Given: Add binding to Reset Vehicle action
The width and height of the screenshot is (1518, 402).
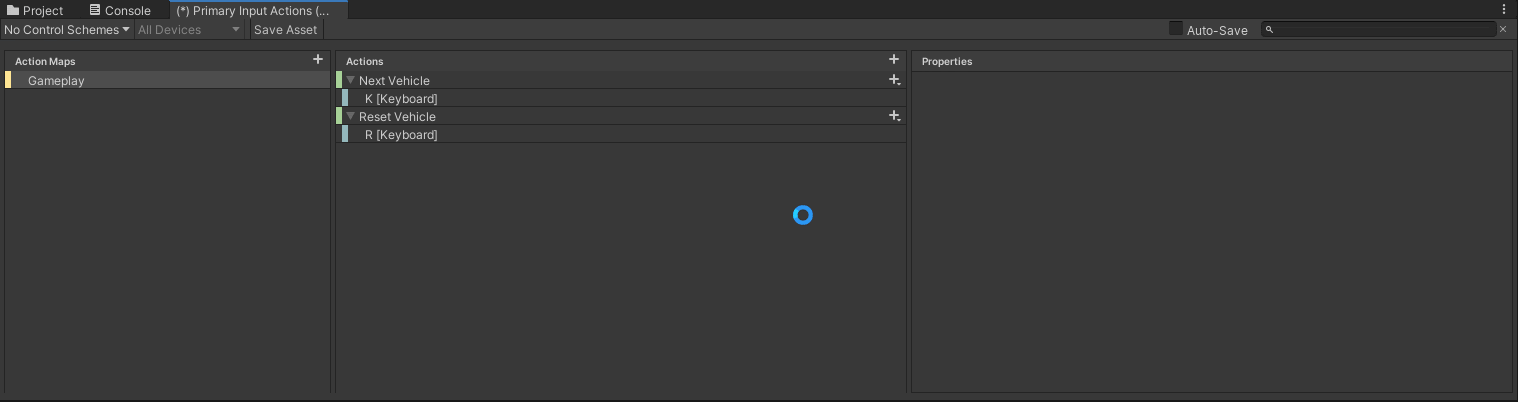Looking at the screenshot, I should (x=895, y=116).
